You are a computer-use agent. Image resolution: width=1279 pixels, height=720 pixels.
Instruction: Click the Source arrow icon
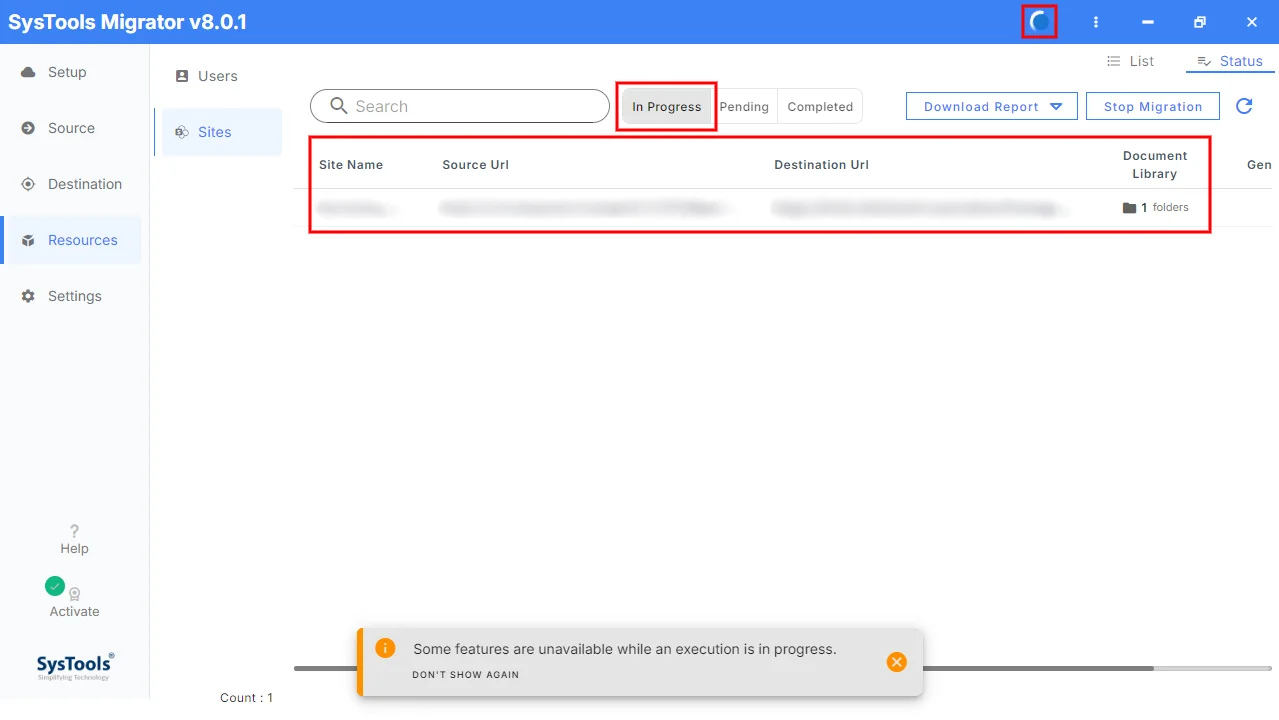pos(28,128)
